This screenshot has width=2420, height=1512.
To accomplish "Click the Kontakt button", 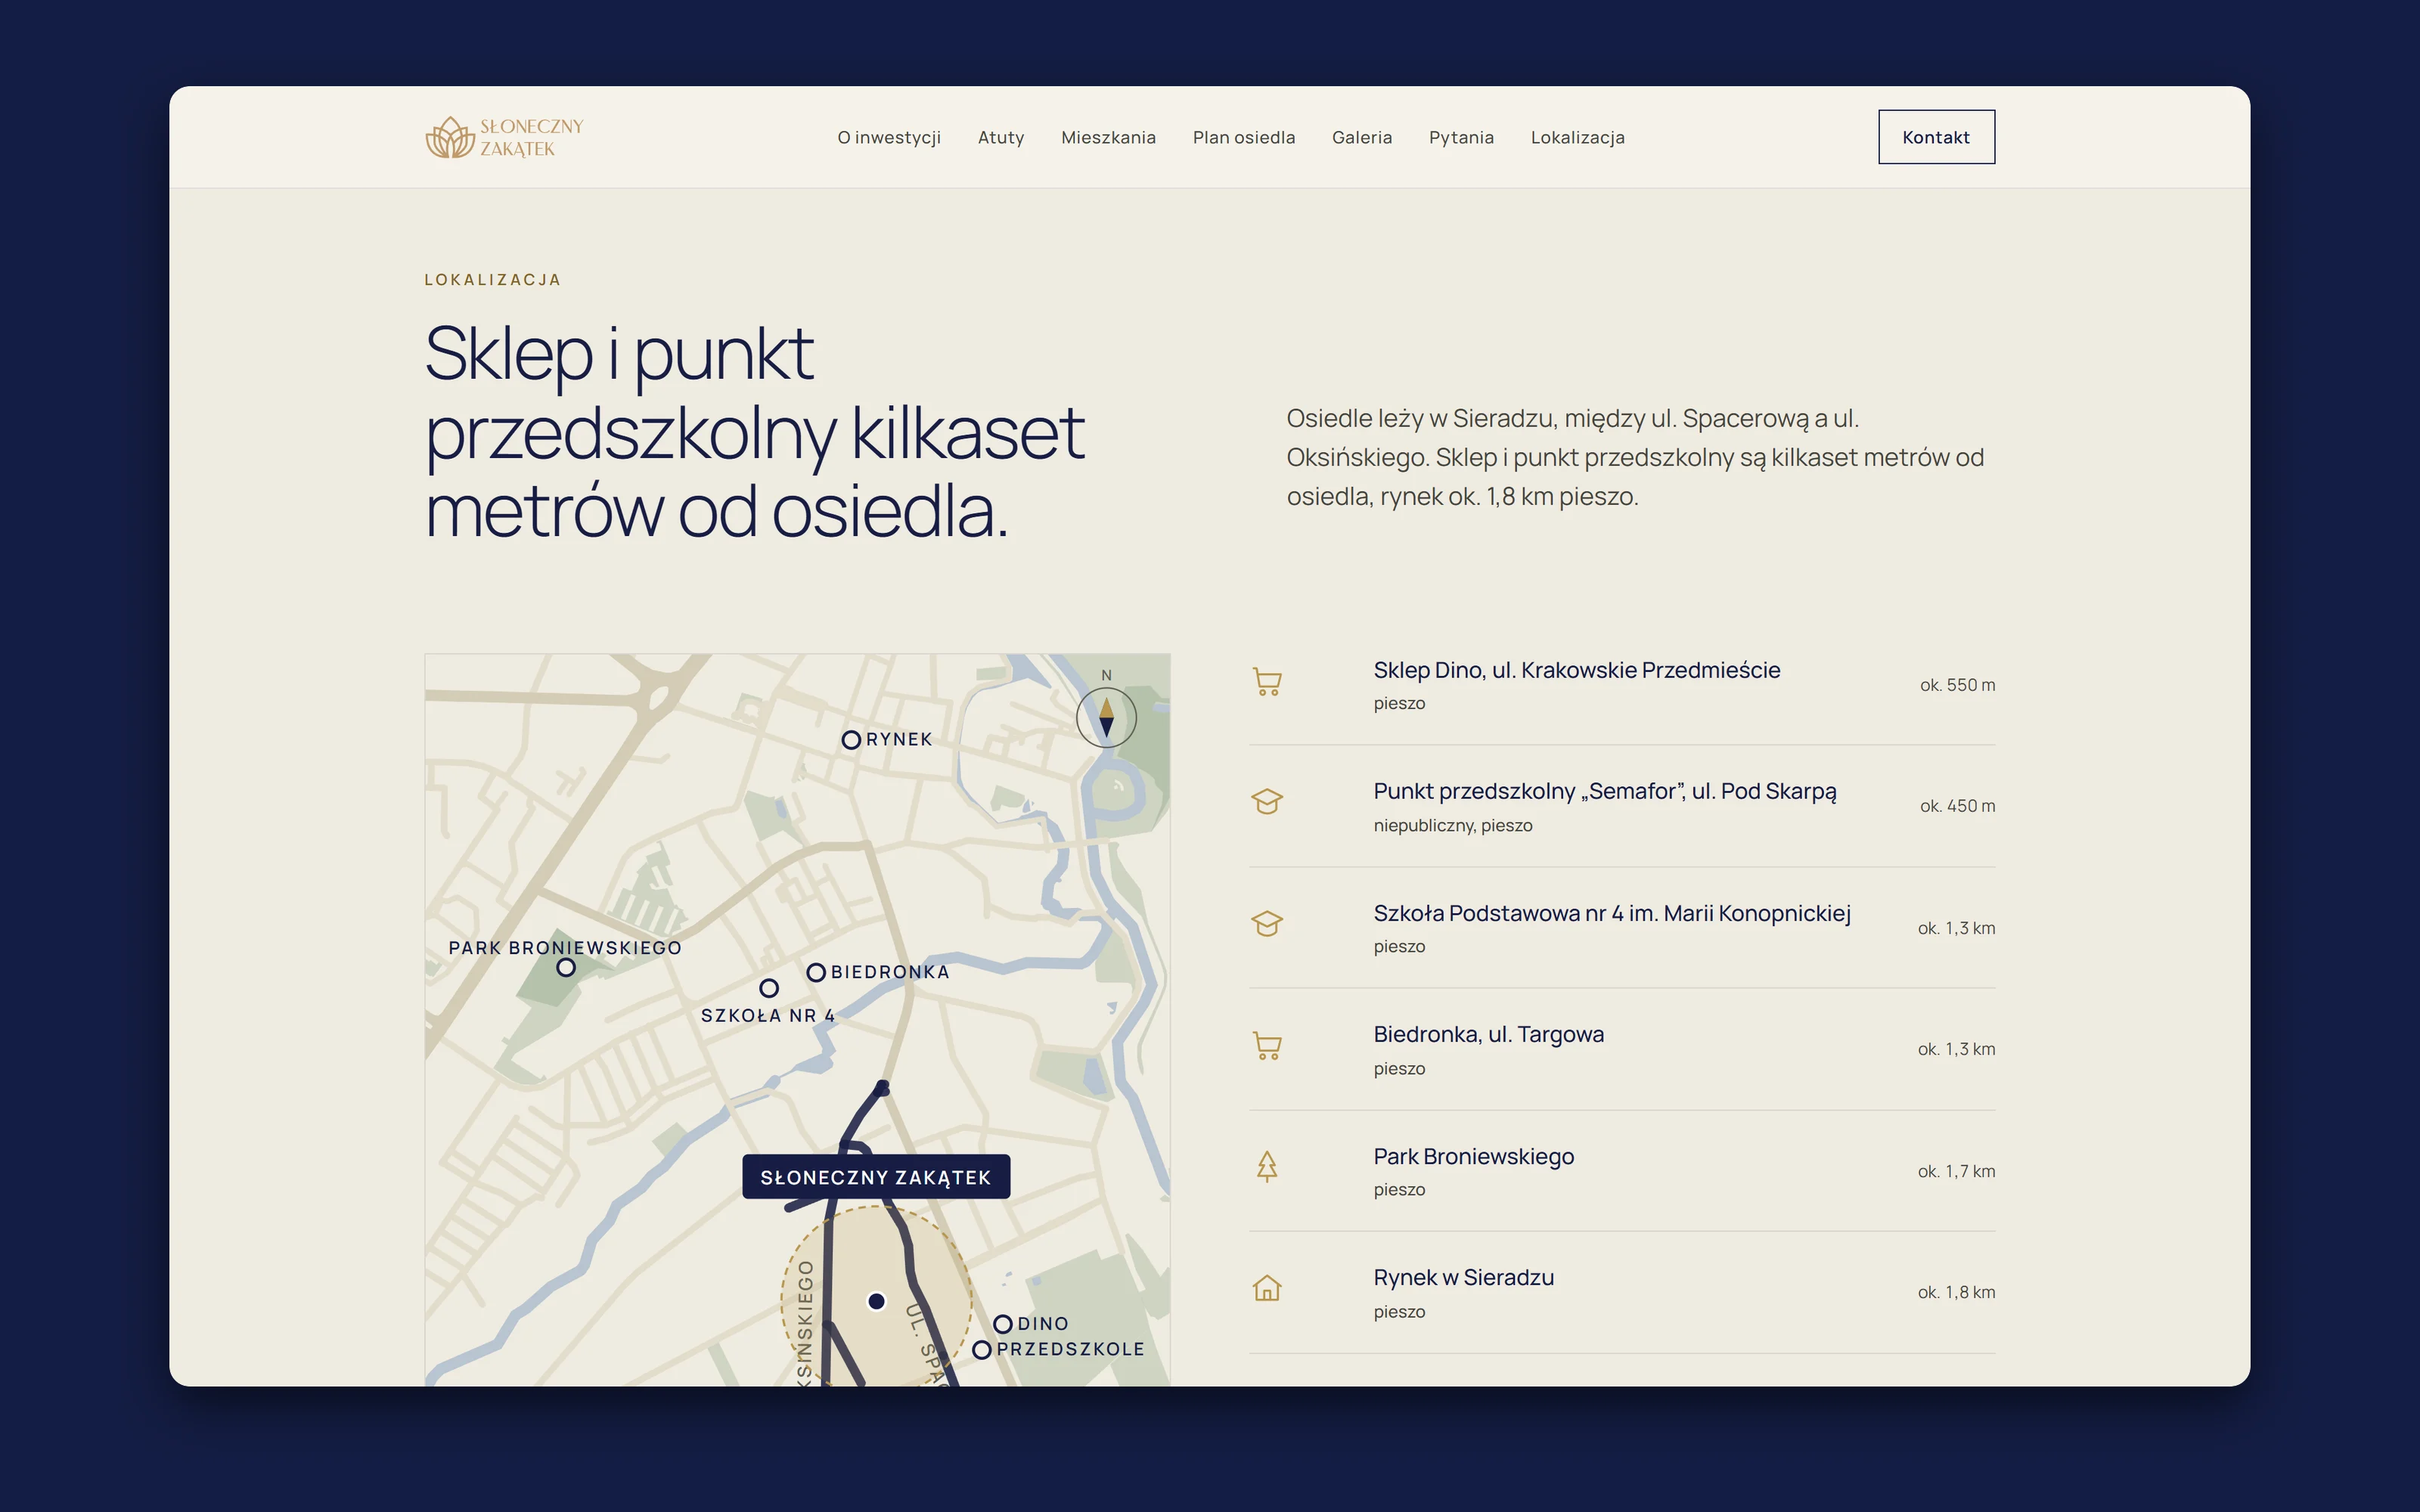I will [1936, 137].
